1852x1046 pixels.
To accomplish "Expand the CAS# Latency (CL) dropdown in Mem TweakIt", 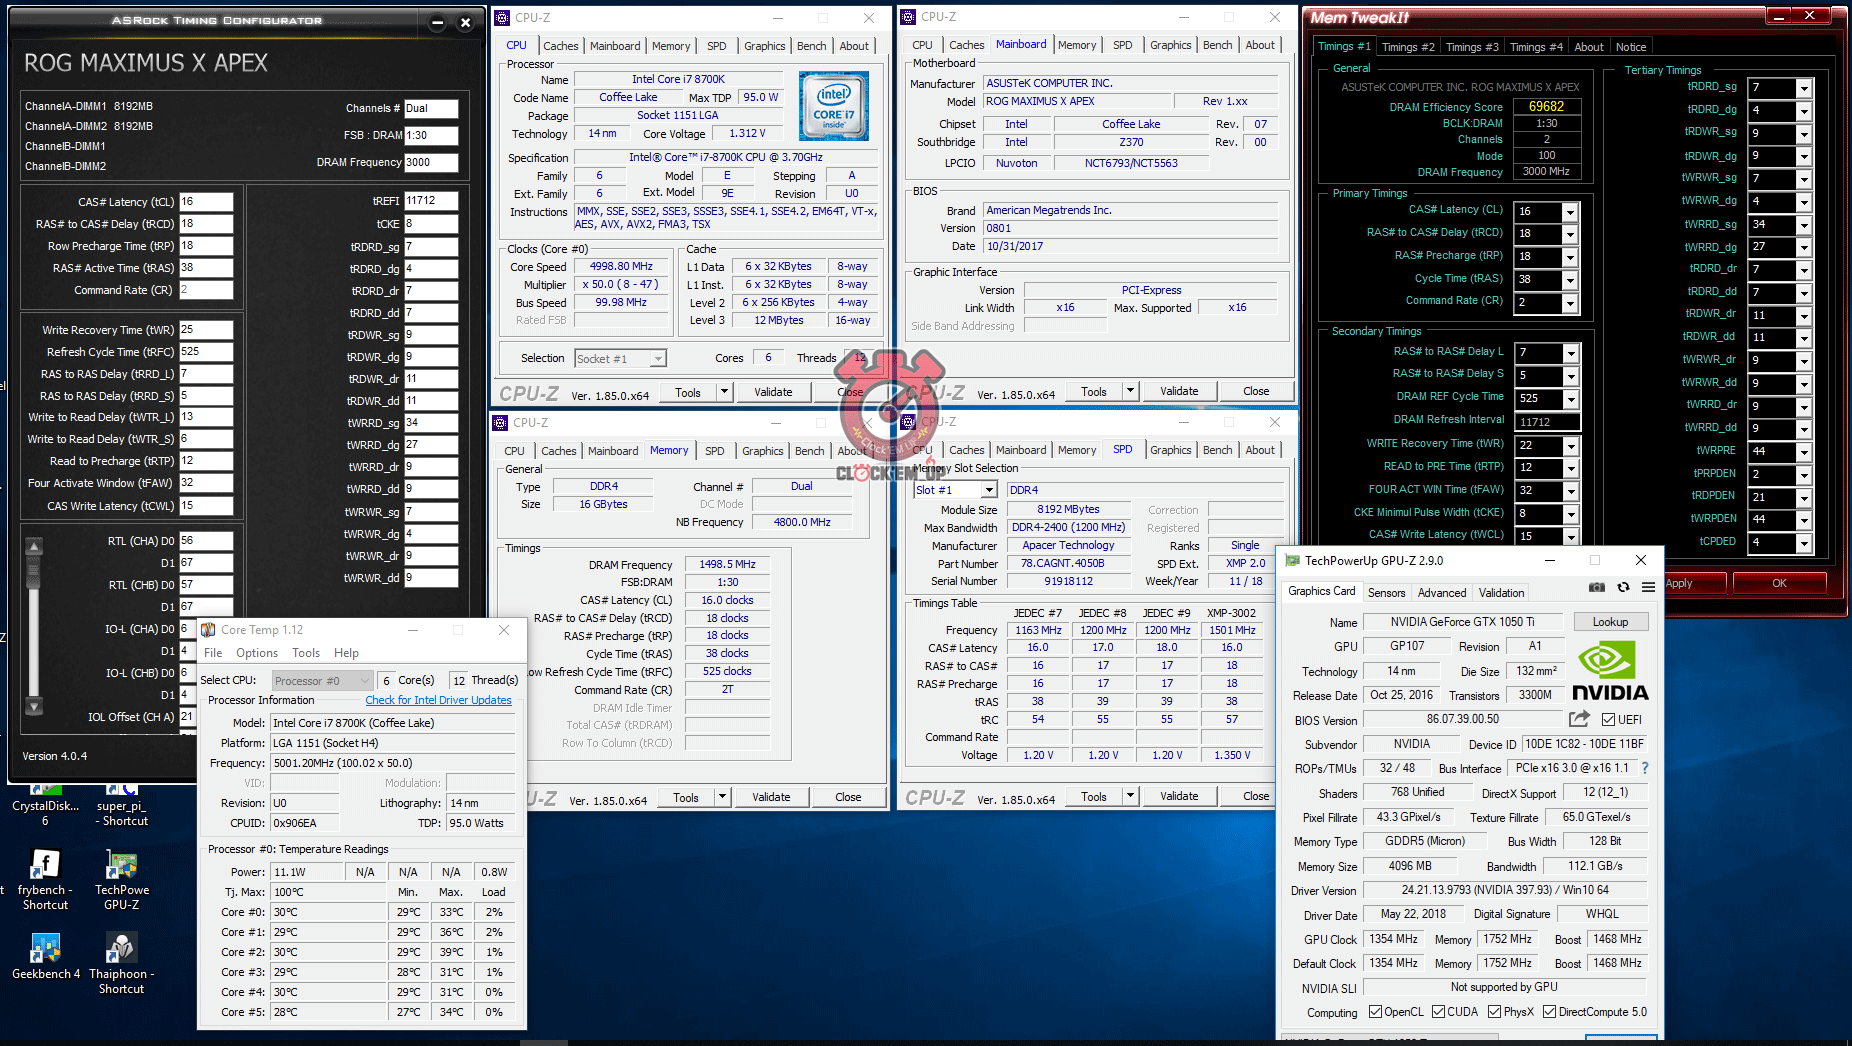I will click(x=1570, y=212).
